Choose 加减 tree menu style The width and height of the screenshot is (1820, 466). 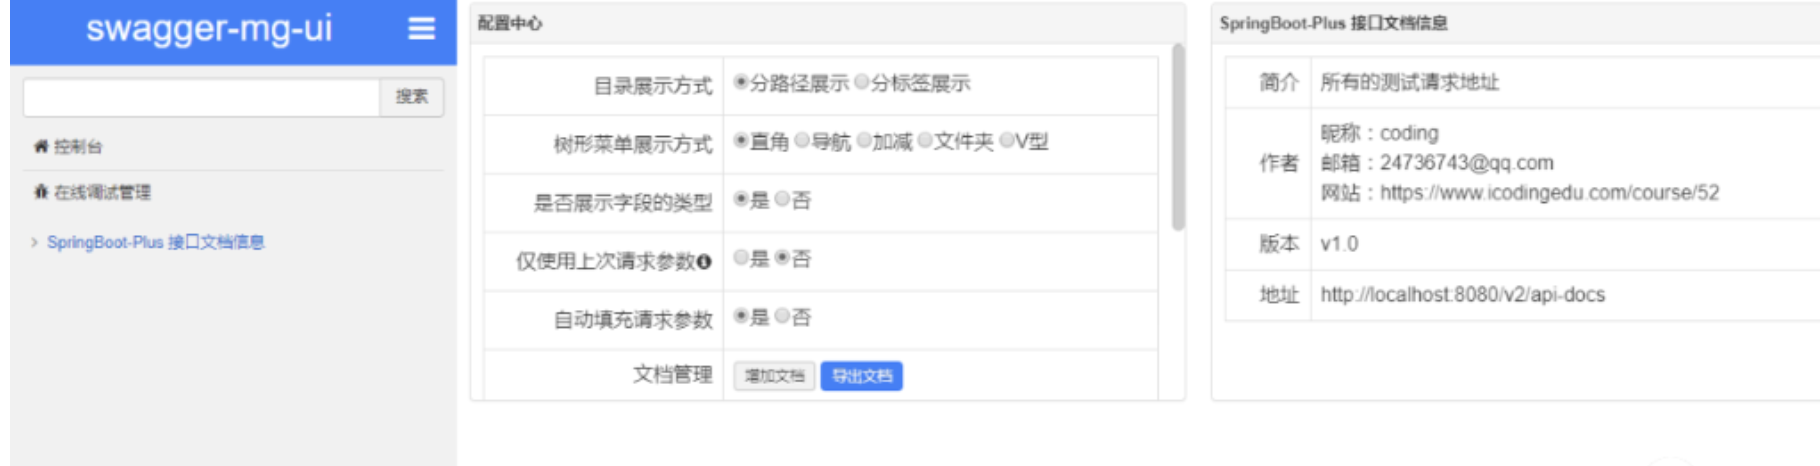tap(863, 141)
